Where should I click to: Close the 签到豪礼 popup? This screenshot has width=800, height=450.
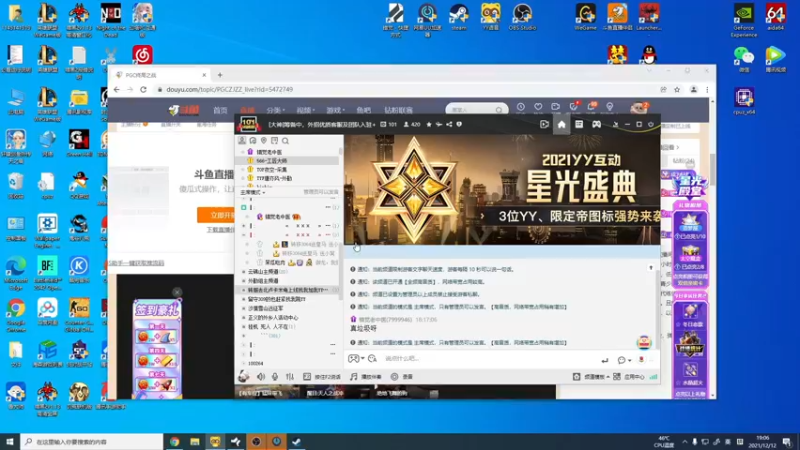(x=177, y=292)
